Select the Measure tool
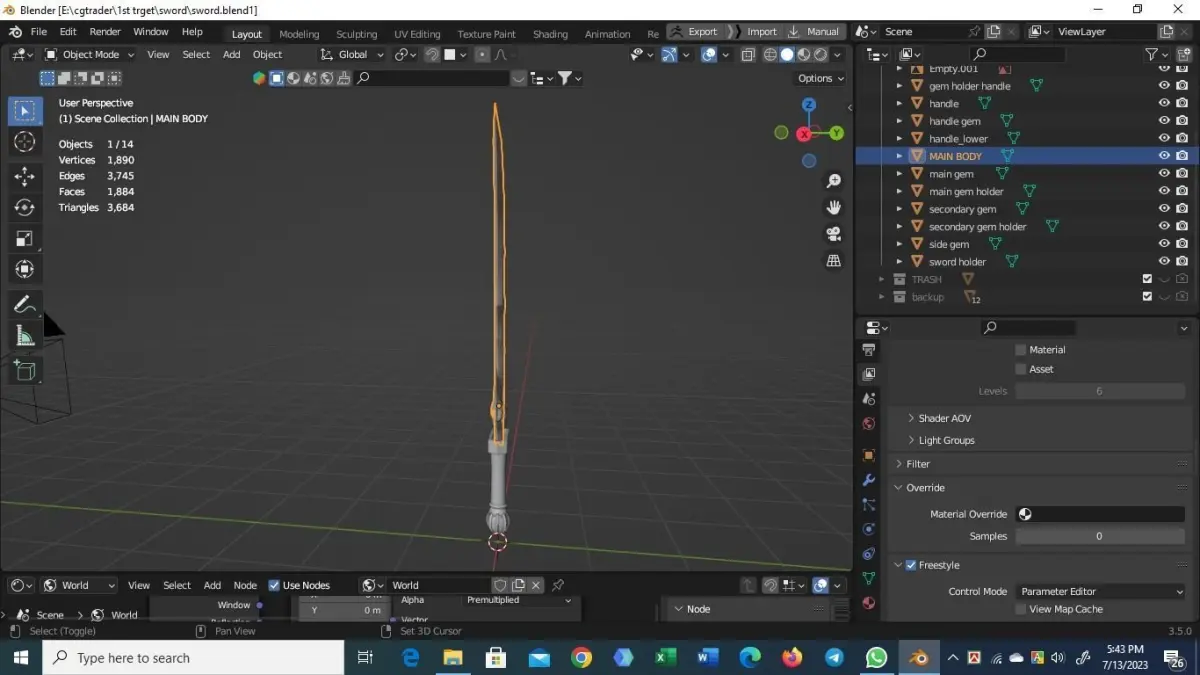1200x675 pixels. coord(25,336)
